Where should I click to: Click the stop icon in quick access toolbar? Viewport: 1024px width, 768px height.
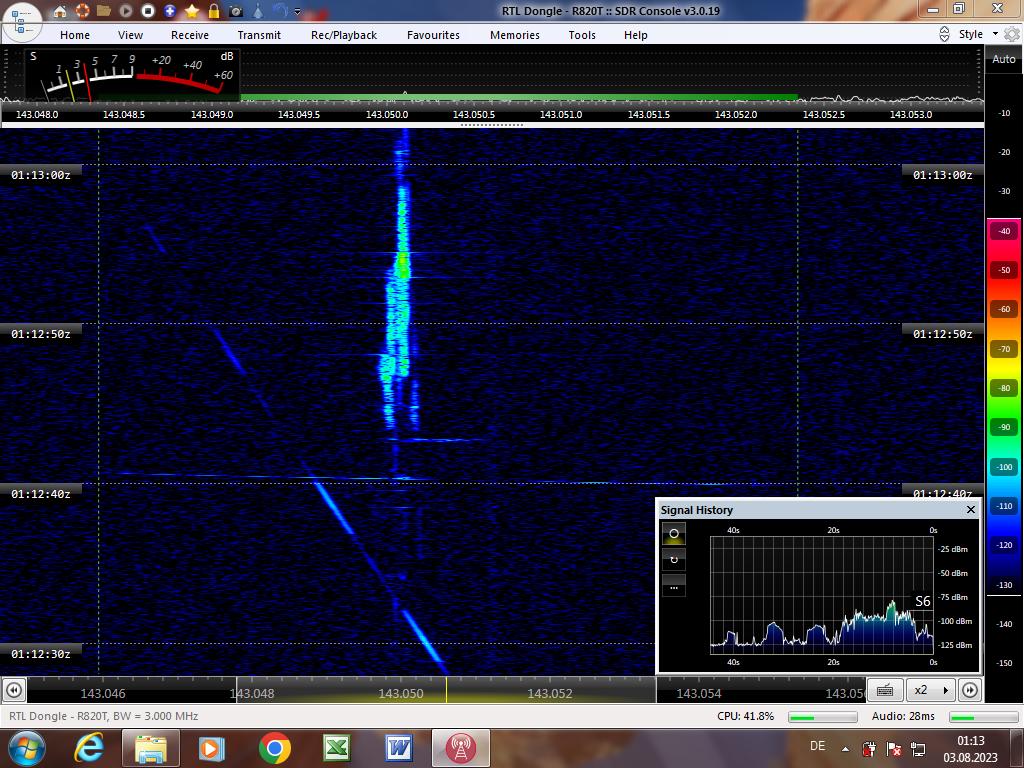tap(148, 11)
